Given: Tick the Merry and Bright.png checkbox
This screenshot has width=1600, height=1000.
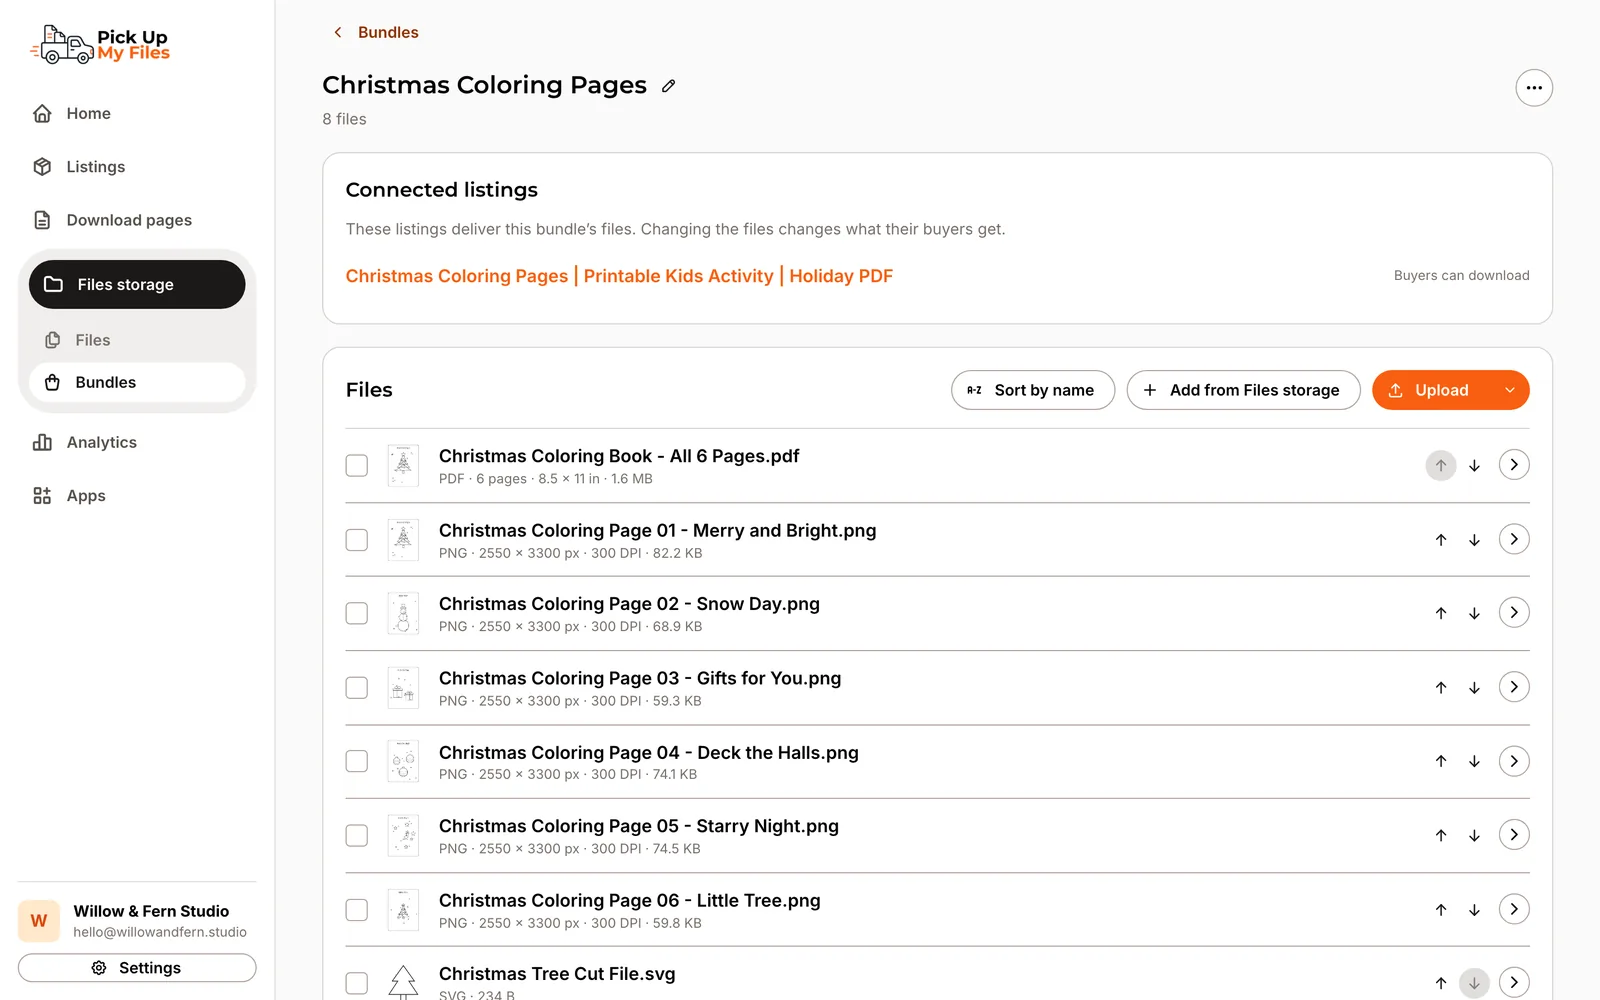Looking at the screenshot, I should pyautogui.click(x=357, y=540).
